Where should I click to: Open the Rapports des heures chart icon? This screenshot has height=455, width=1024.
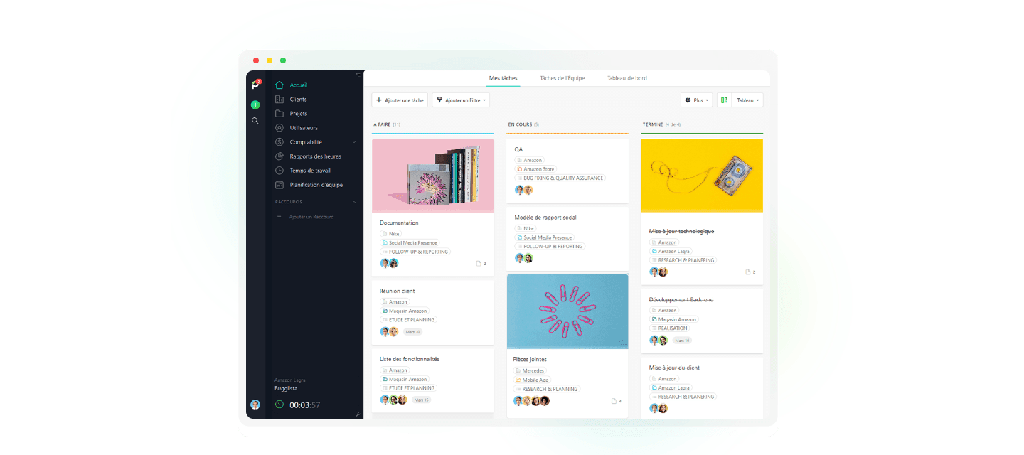[280, 157]
